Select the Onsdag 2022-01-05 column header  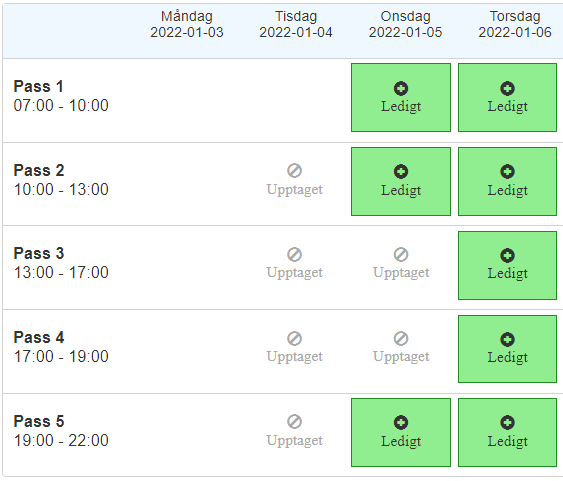point(405,24)
